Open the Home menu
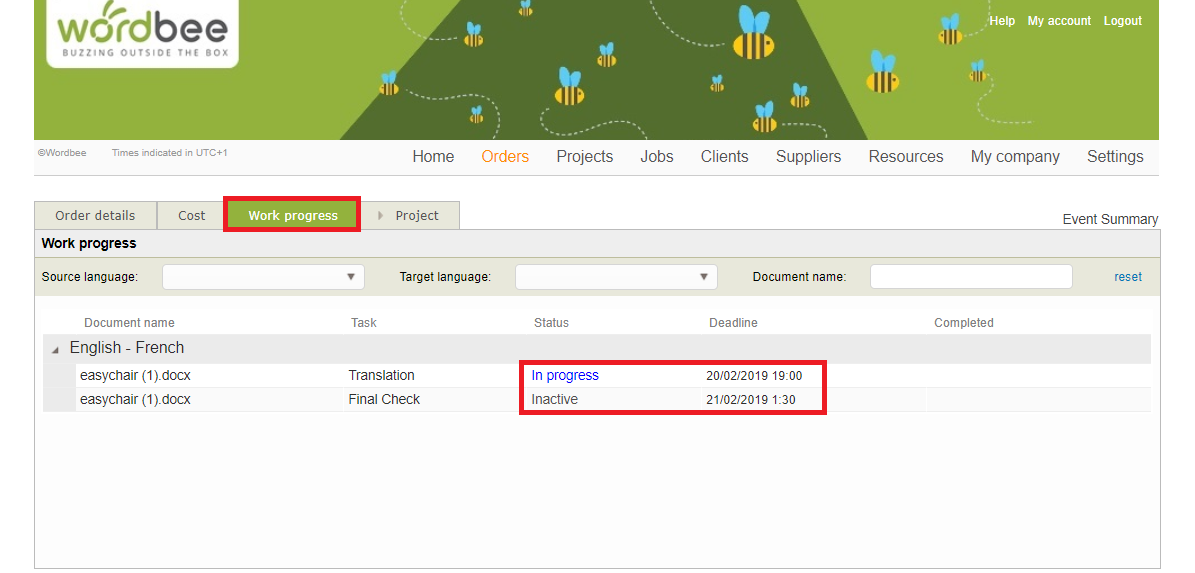This screenshot has width=1195, height=573. pyautogui.click(x=433, y=157)
